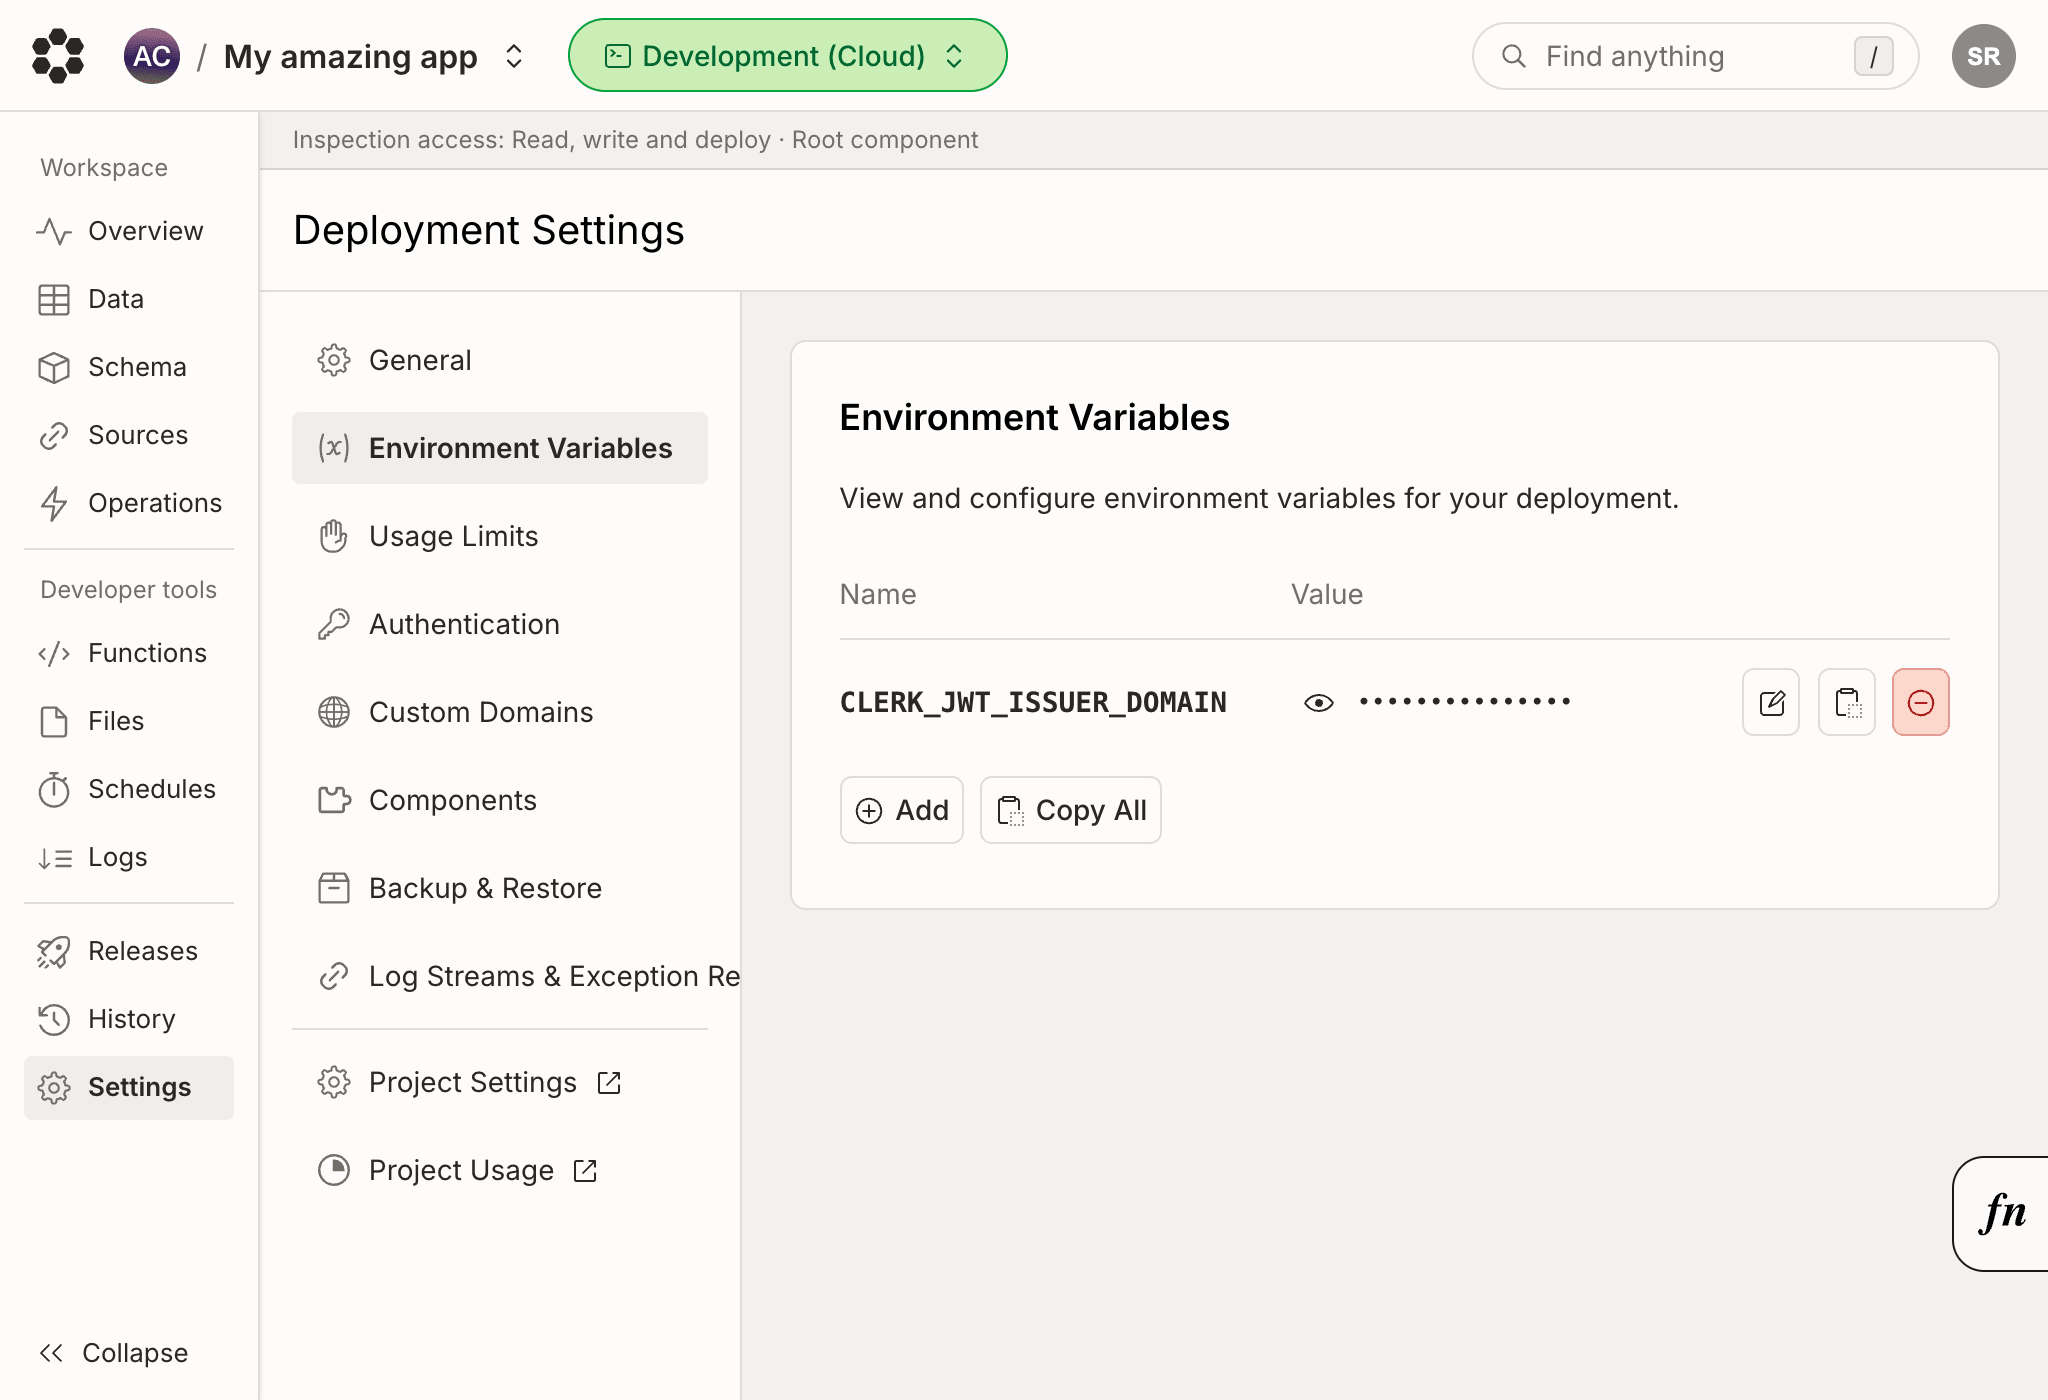The height and width of the screenshot is (1400, 2048).
Task: Collapse the sidebar
Action: coord(113,1353)
